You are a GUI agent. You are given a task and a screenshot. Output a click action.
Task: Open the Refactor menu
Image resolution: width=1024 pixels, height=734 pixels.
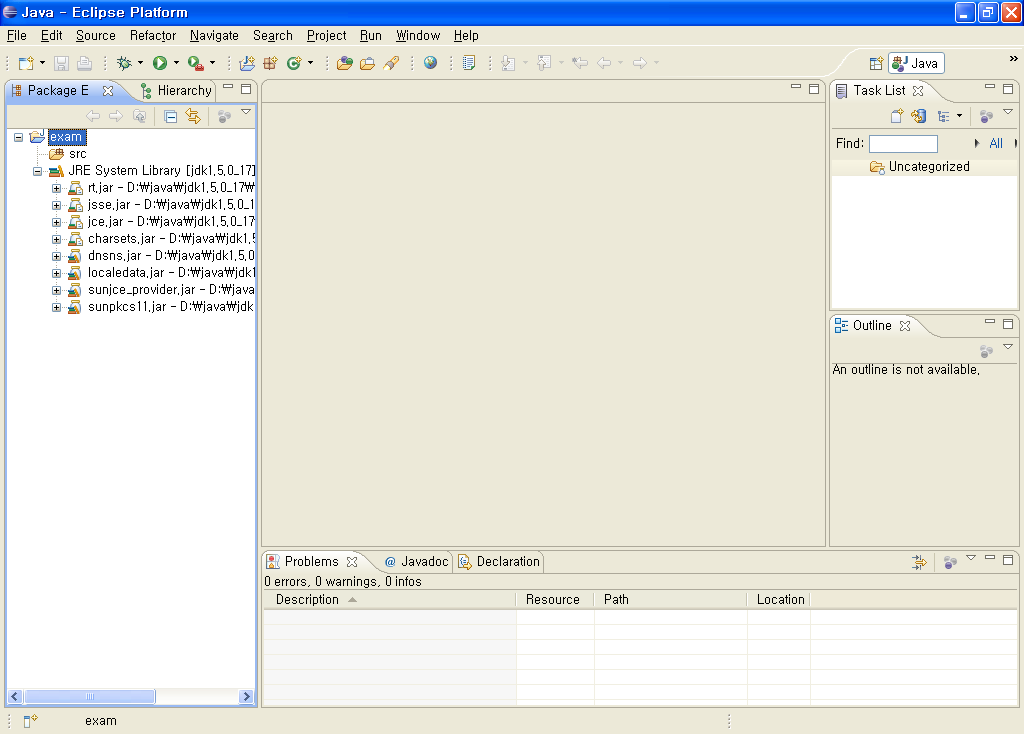tap(153, 36)
